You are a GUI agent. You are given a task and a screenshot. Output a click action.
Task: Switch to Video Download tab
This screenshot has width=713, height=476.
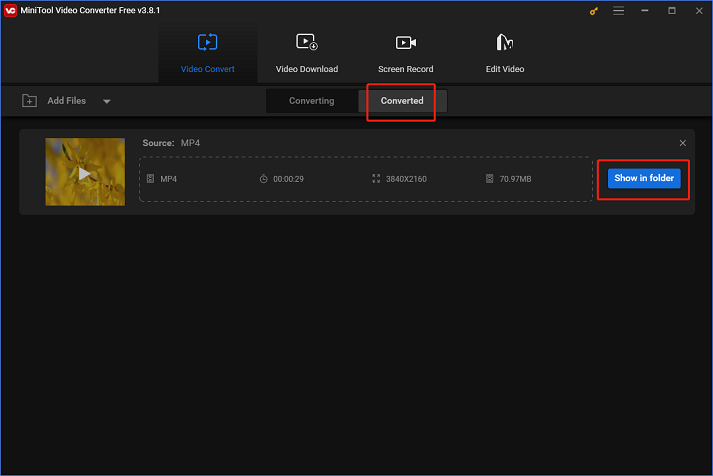(307, 53)
